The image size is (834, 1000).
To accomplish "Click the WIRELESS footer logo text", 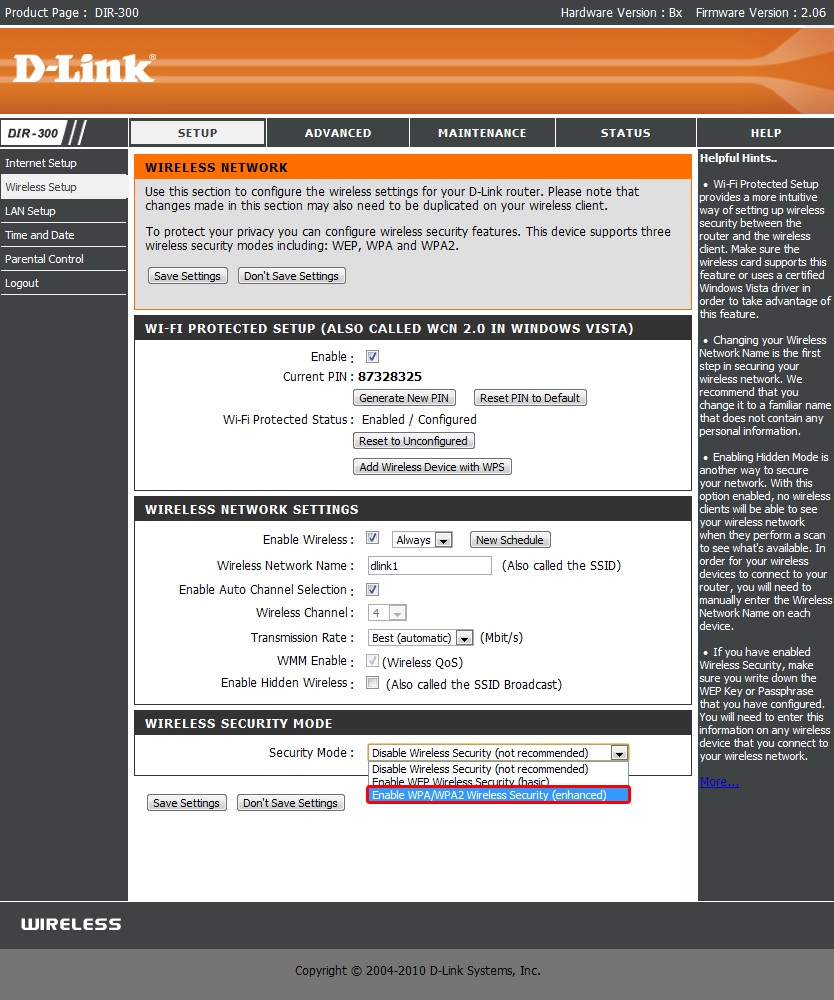I will pyautogui.click(x=71, y=924).
